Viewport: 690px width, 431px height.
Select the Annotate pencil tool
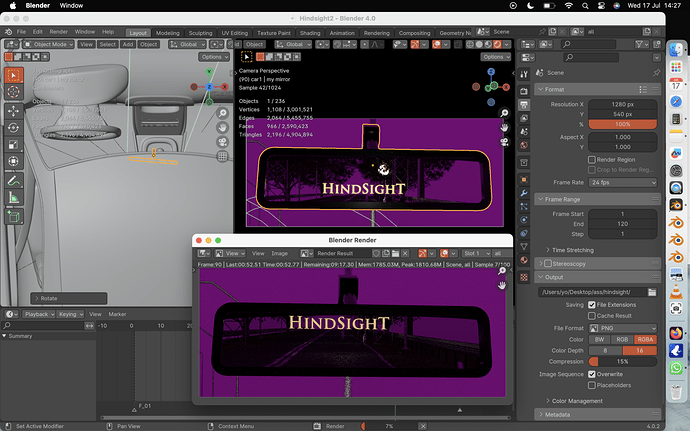(x=14, y=181)
